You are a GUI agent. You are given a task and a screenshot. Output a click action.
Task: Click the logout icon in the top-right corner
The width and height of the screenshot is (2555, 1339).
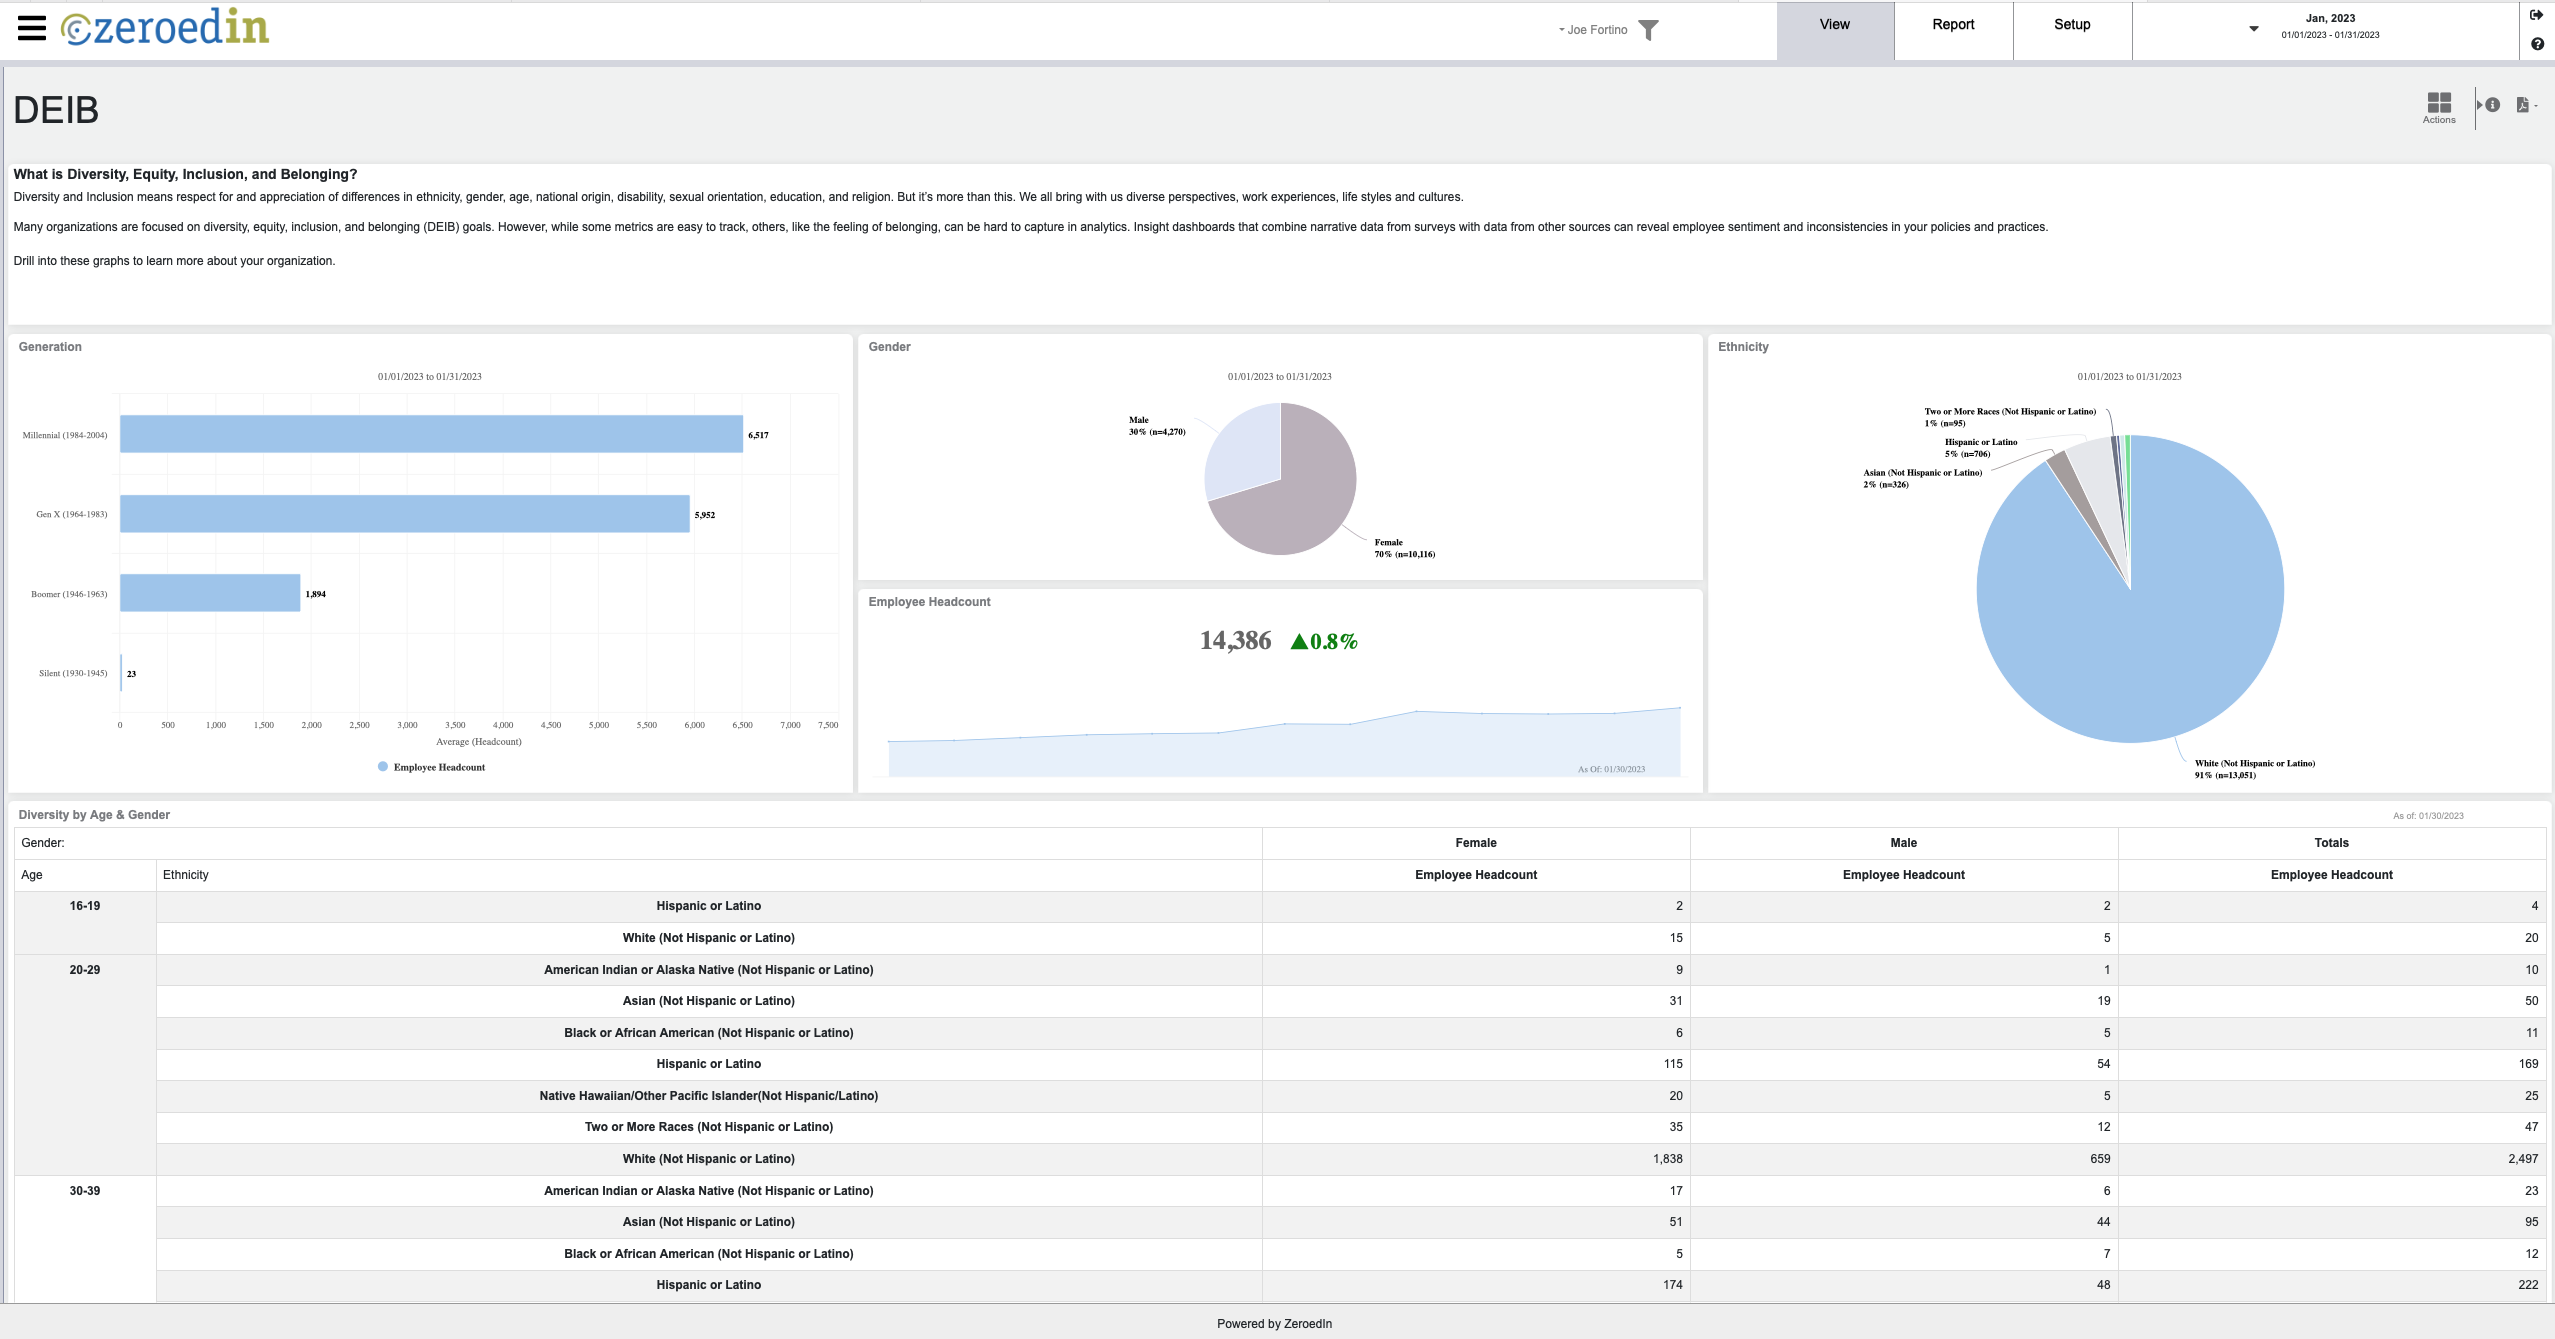pos(2536,15)
